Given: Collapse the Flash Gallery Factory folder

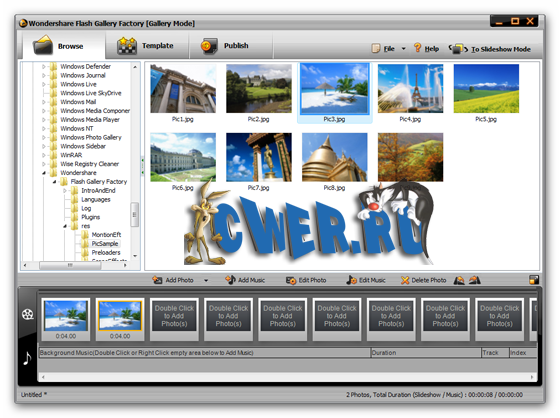Looking at the screenshot, I should click(x=54, y=182).
